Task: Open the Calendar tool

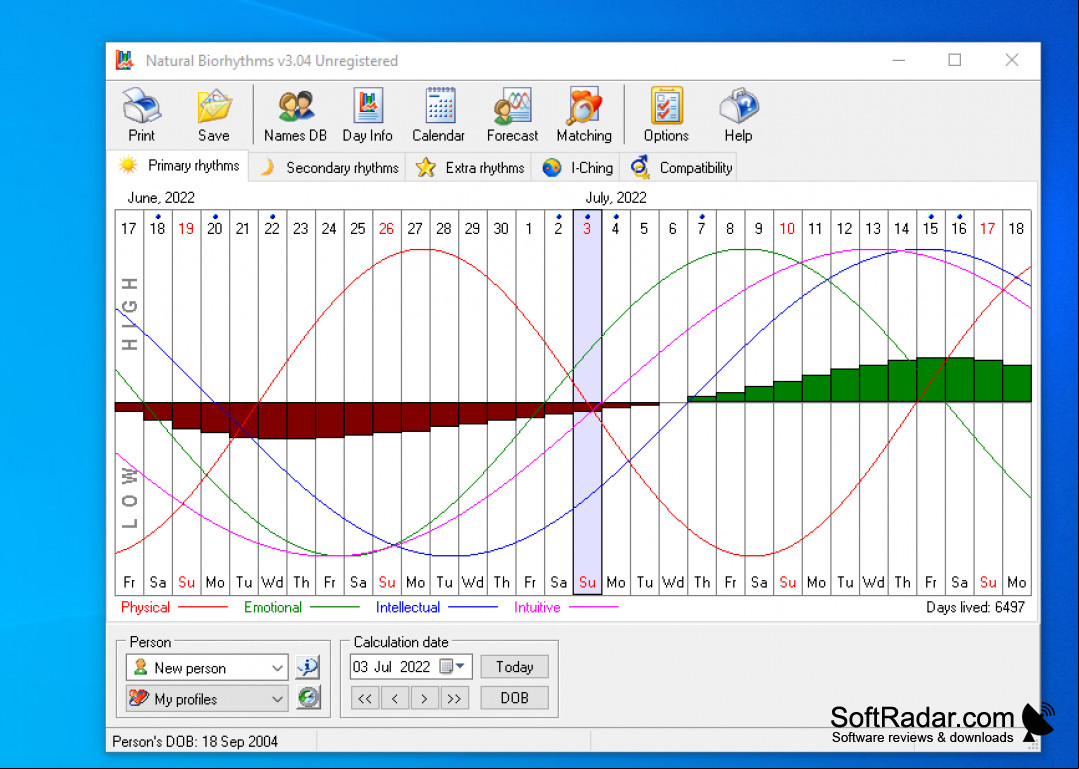Action: coord(439,114)
